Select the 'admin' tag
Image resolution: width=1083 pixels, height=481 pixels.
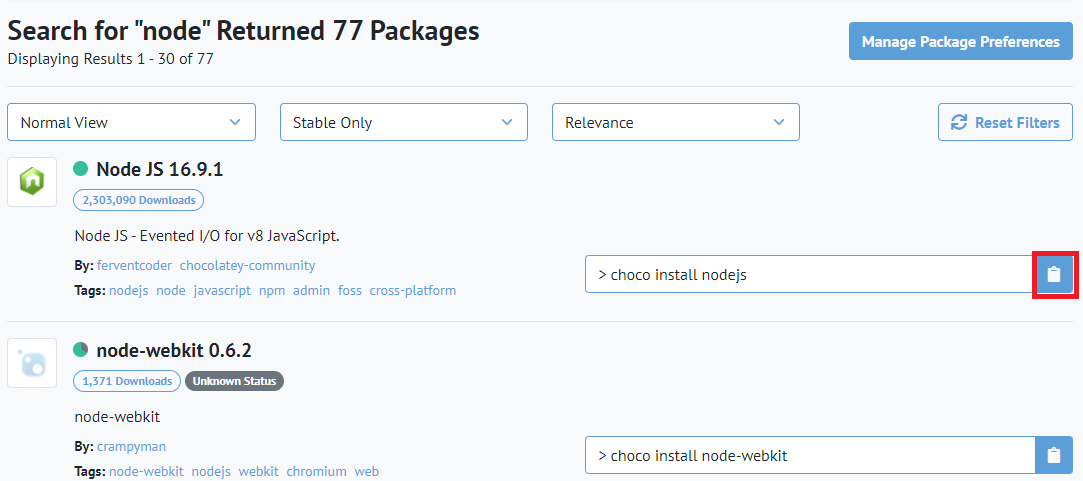(312, 290)
